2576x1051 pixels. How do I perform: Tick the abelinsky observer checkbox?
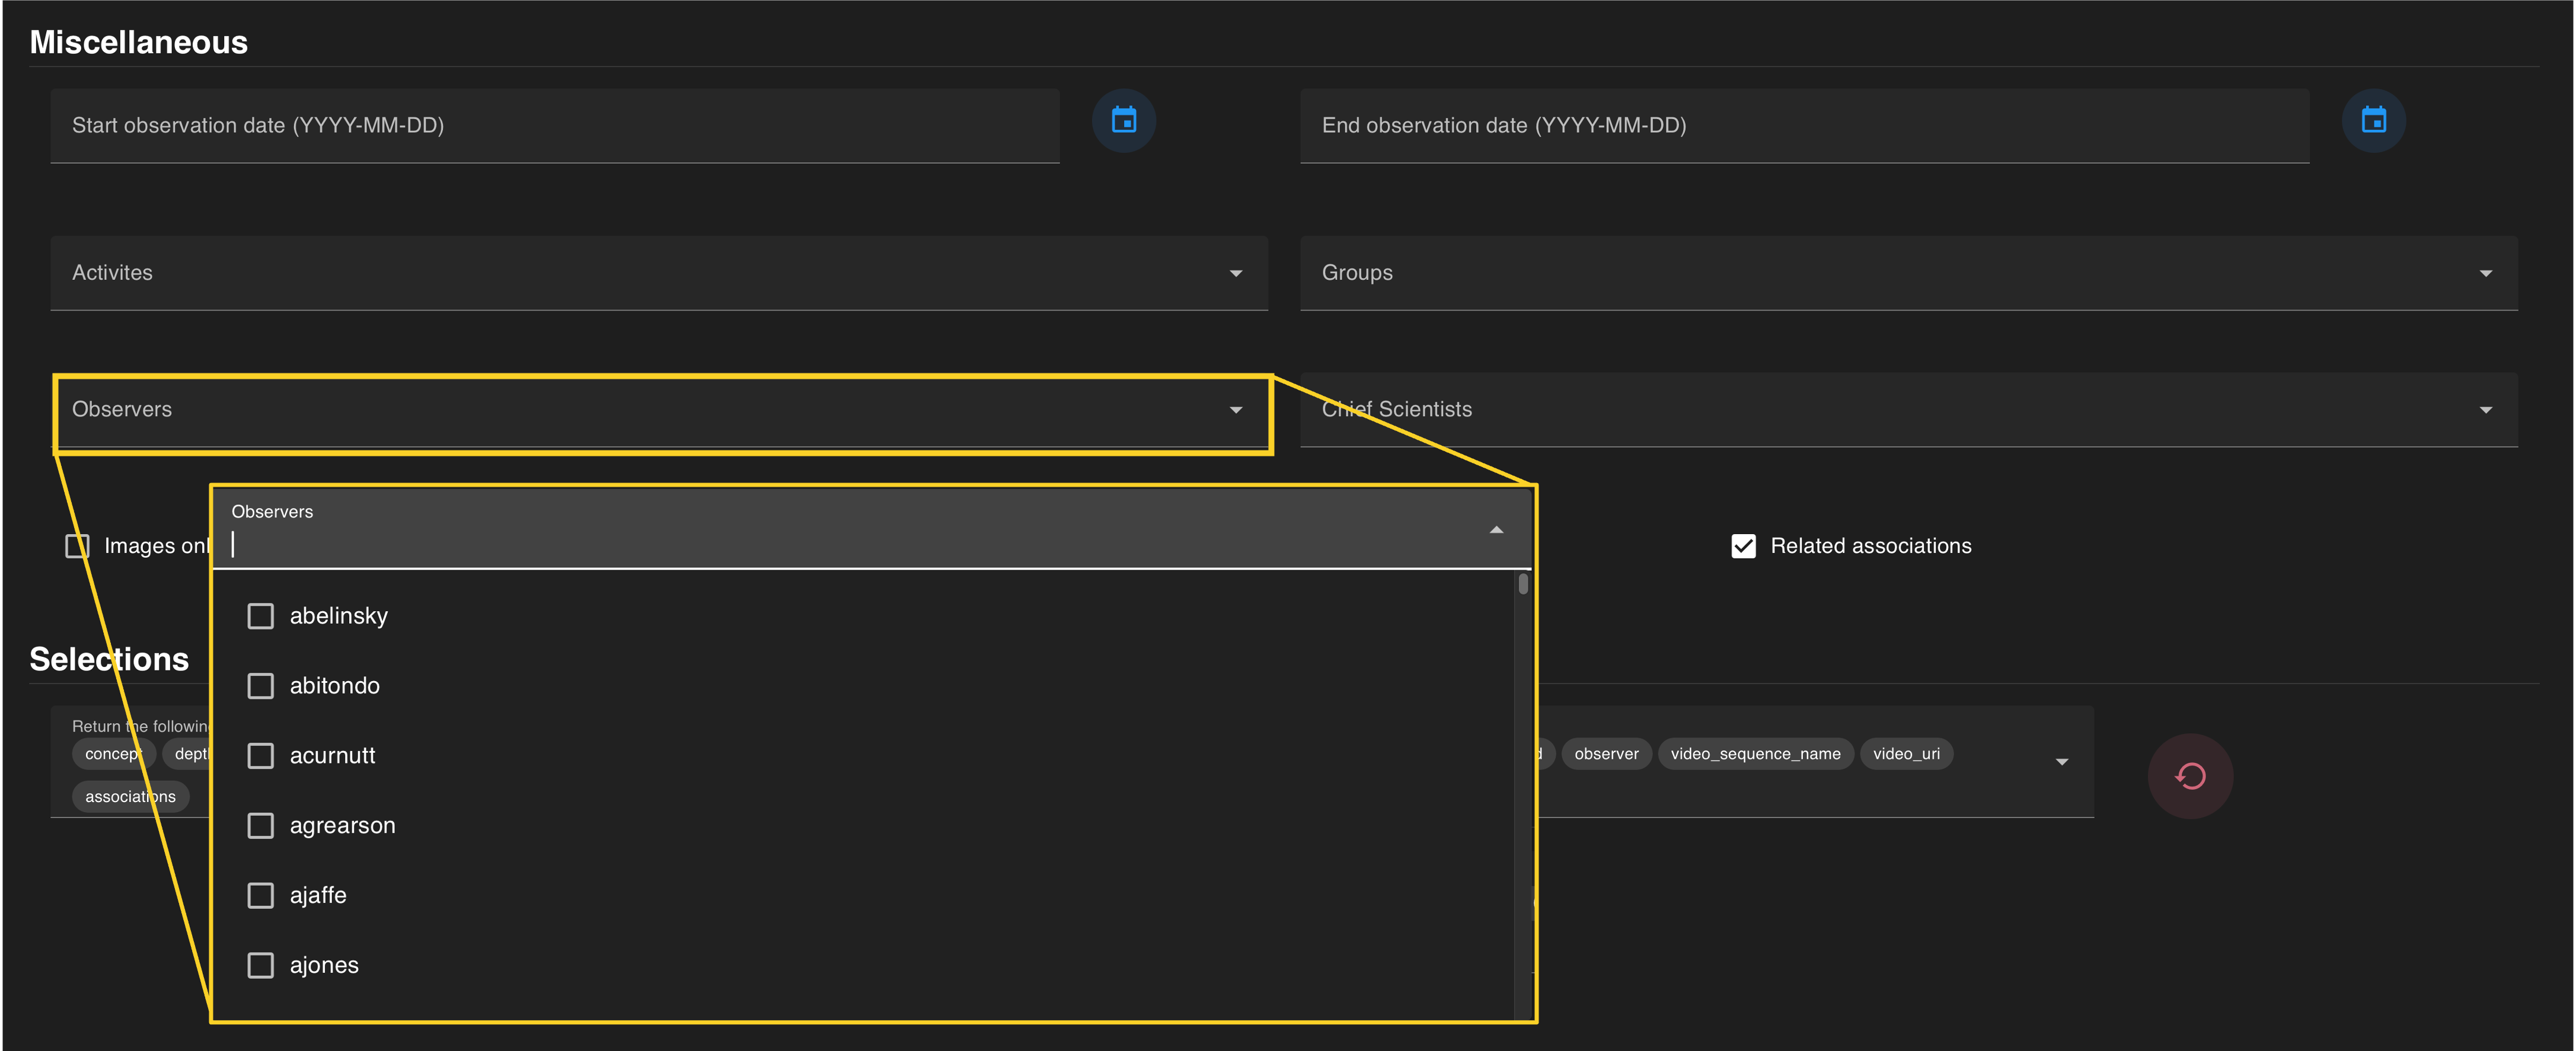click(261, 616)
